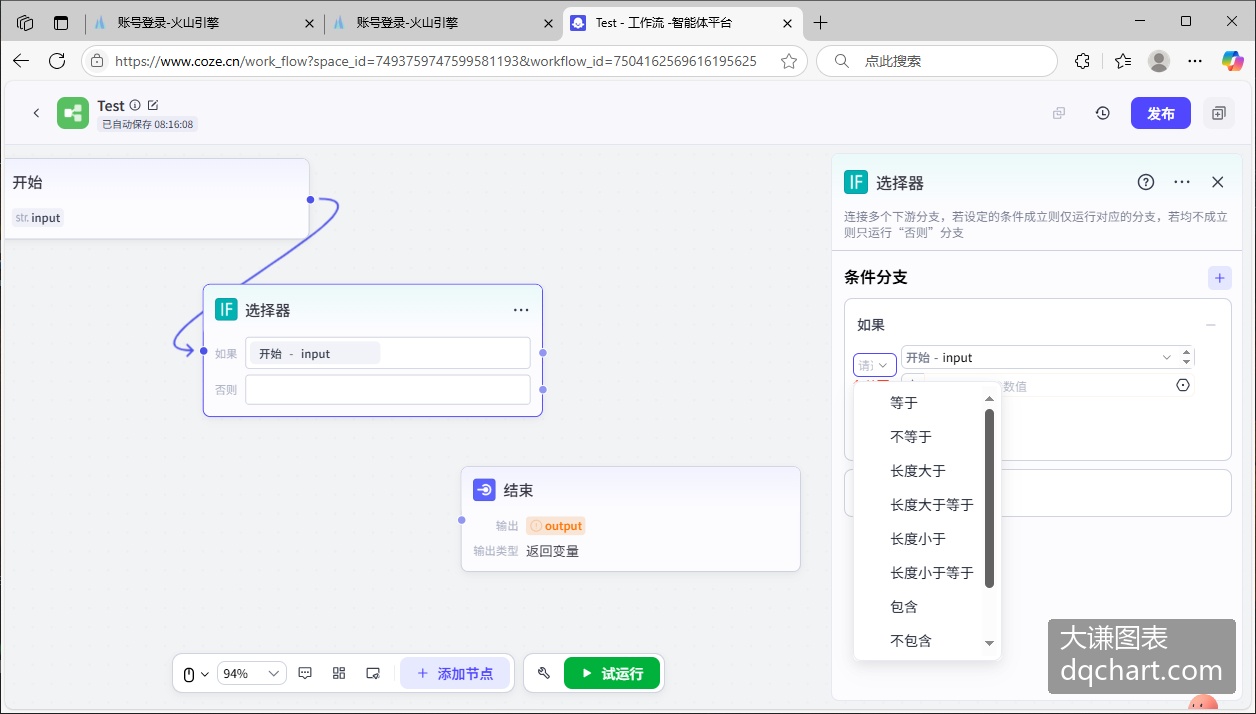
Task: Choose 长度小于 from the operator list
Action: [918, 539]
